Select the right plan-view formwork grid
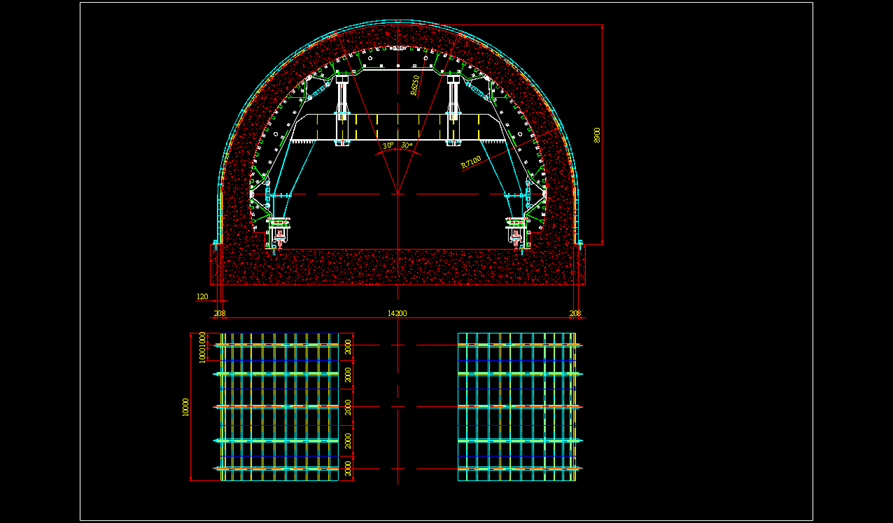 click(517, 406)
